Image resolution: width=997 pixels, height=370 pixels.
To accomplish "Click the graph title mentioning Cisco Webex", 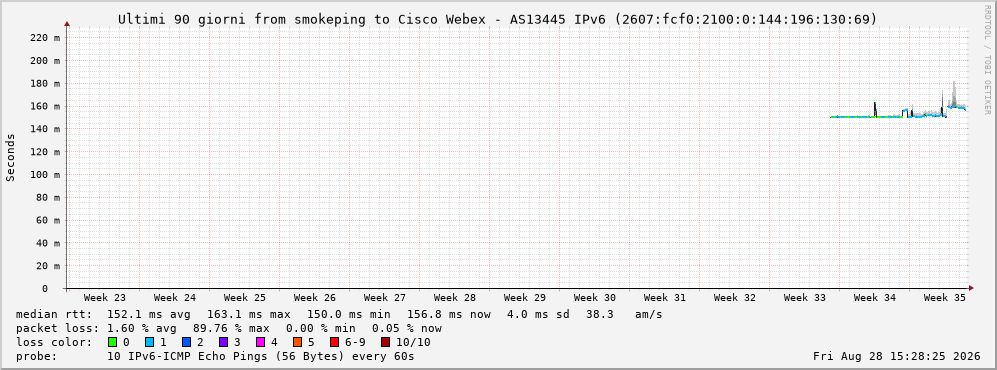I will point(498,20).
